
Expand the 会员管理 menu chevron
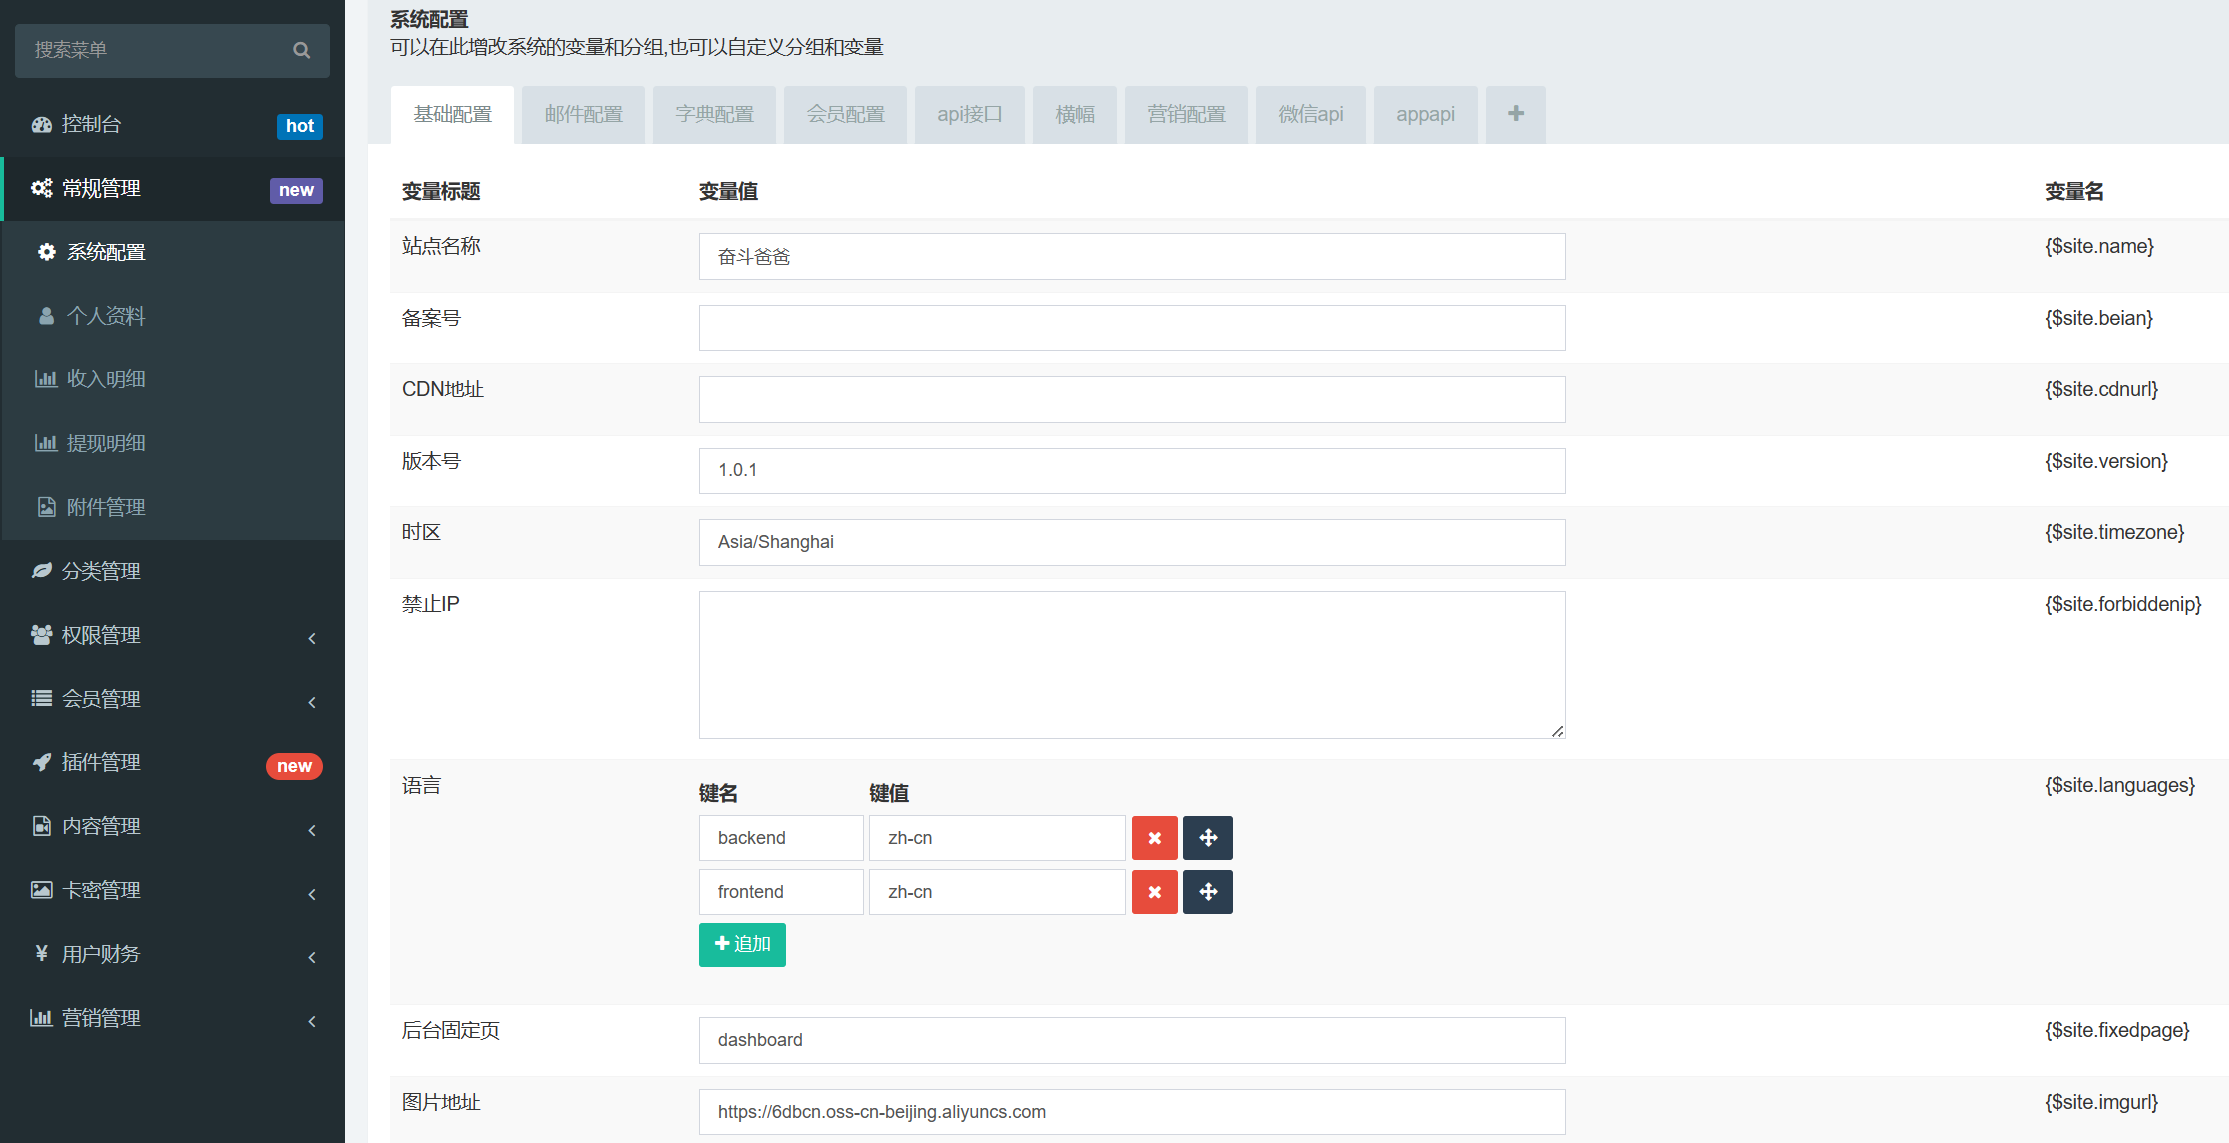[312, 702]
